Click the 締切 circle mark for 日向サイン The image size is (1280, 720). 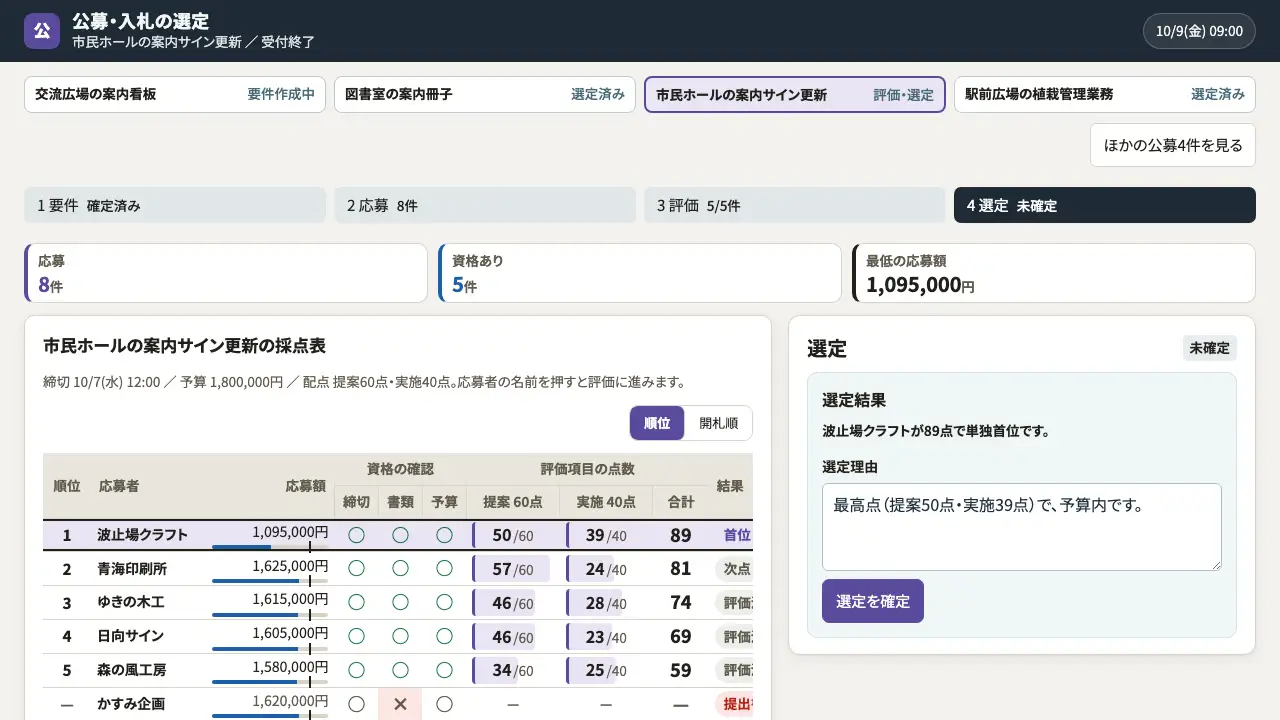356,636
